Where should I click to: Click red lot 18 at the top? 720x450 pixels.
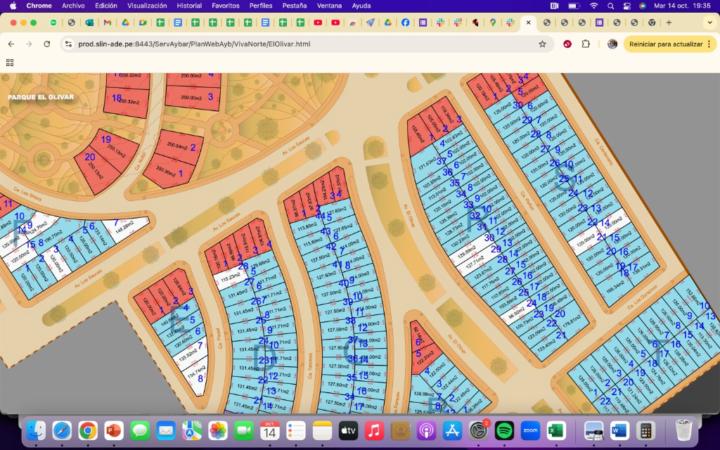coord(125,98)
